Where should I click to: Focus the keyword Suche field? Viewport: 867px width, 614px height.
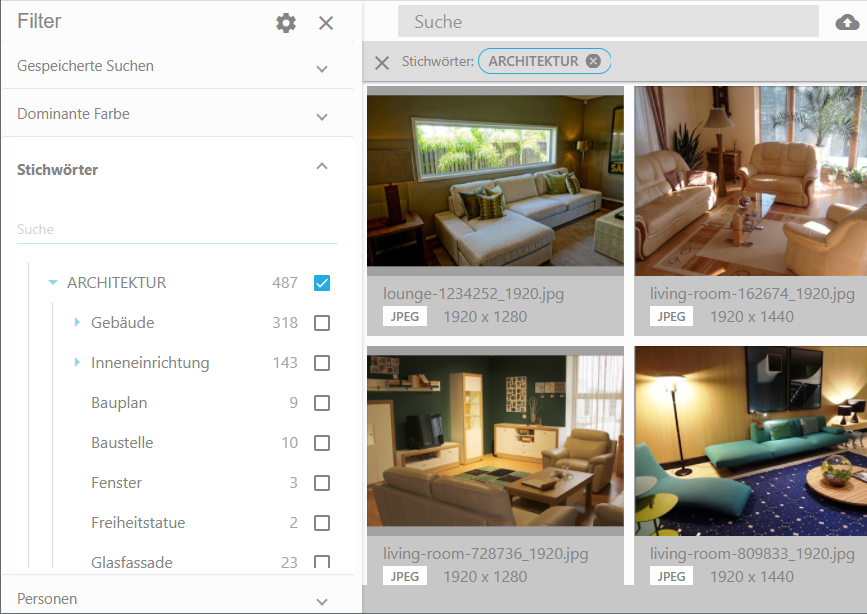(177, 230)
